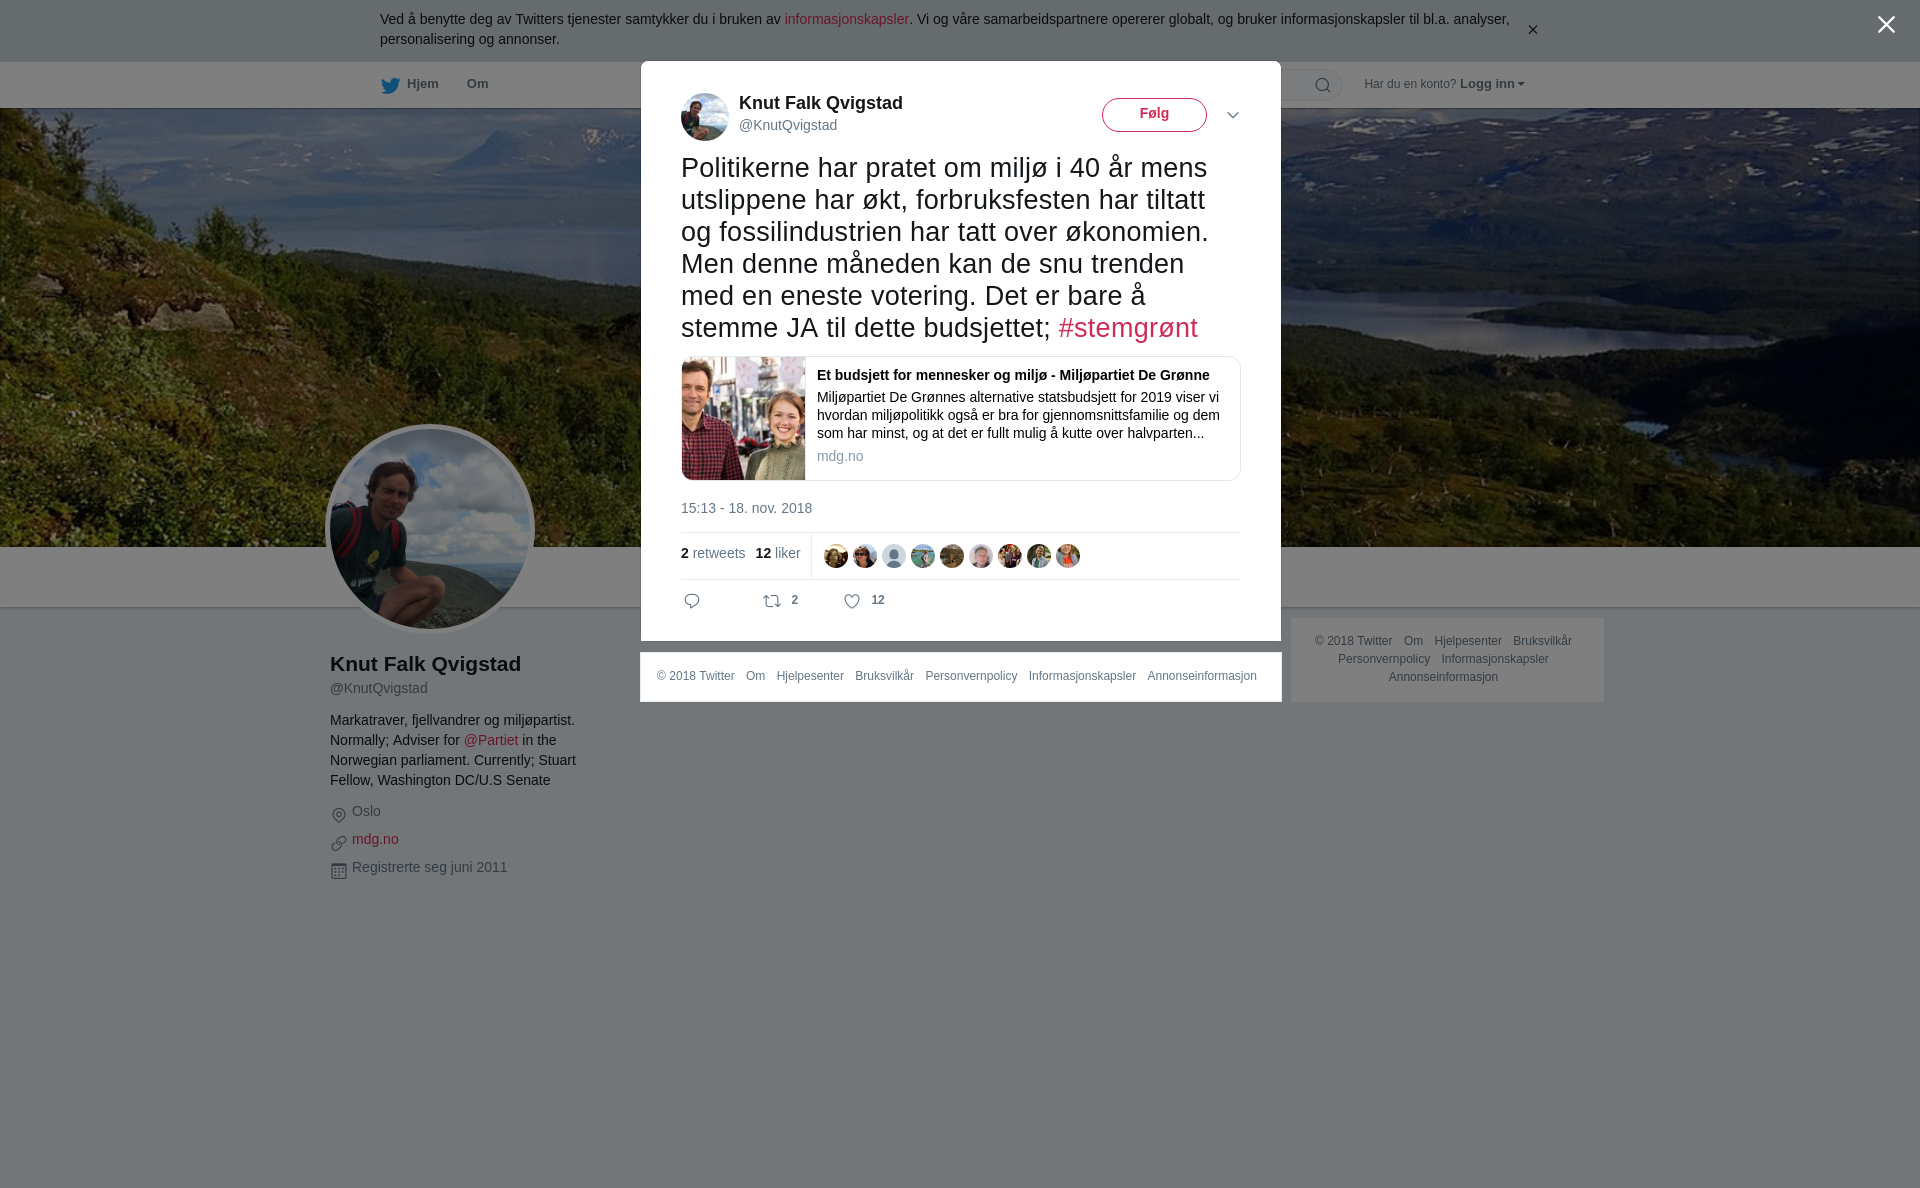Click the search magnifier icon

1323,85
